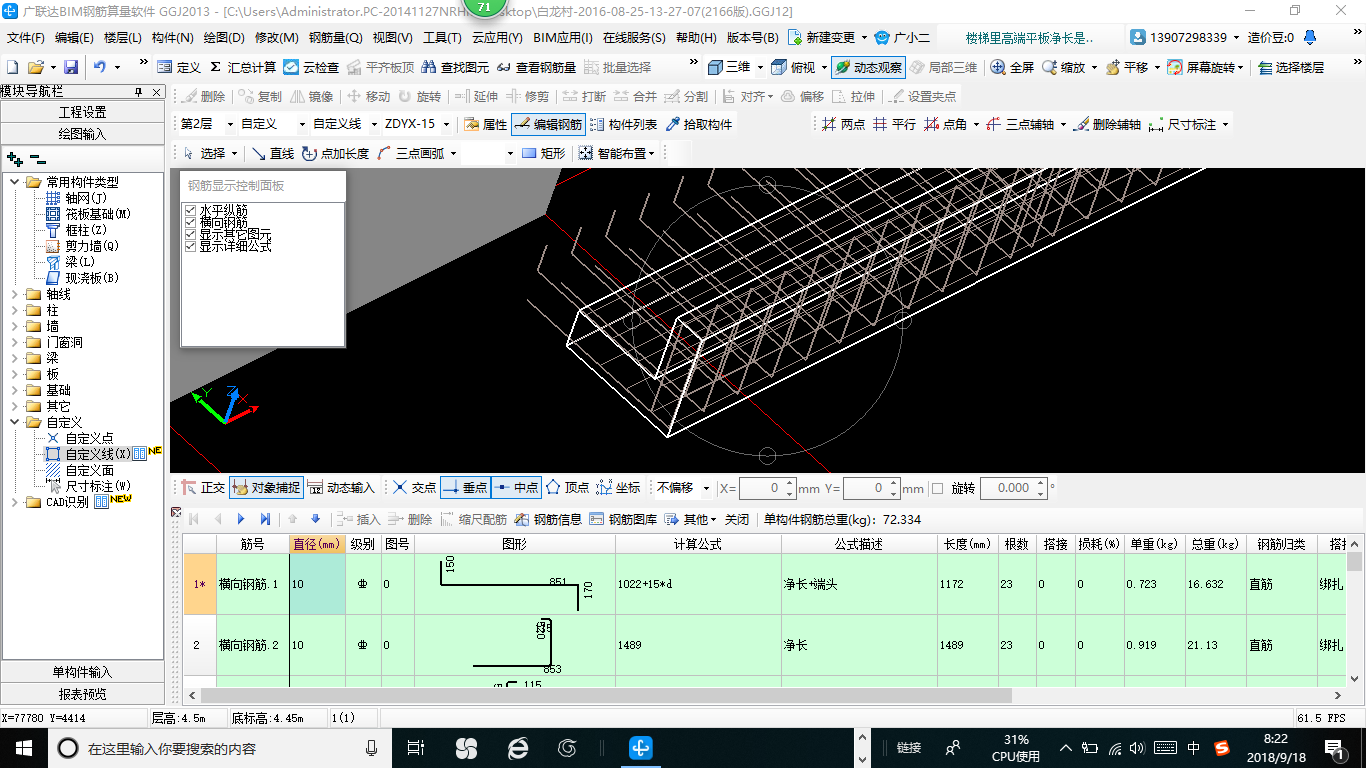Viewport: 1366px width, 768px height.
Task: Launch 云检查 cloud check
Action: click(x=311, y=67)
